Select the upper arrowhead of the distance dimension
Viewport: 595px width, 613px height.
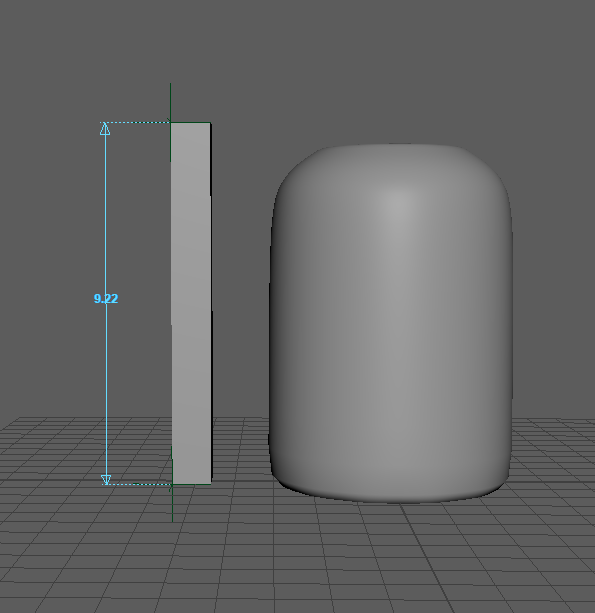[105, 129]
